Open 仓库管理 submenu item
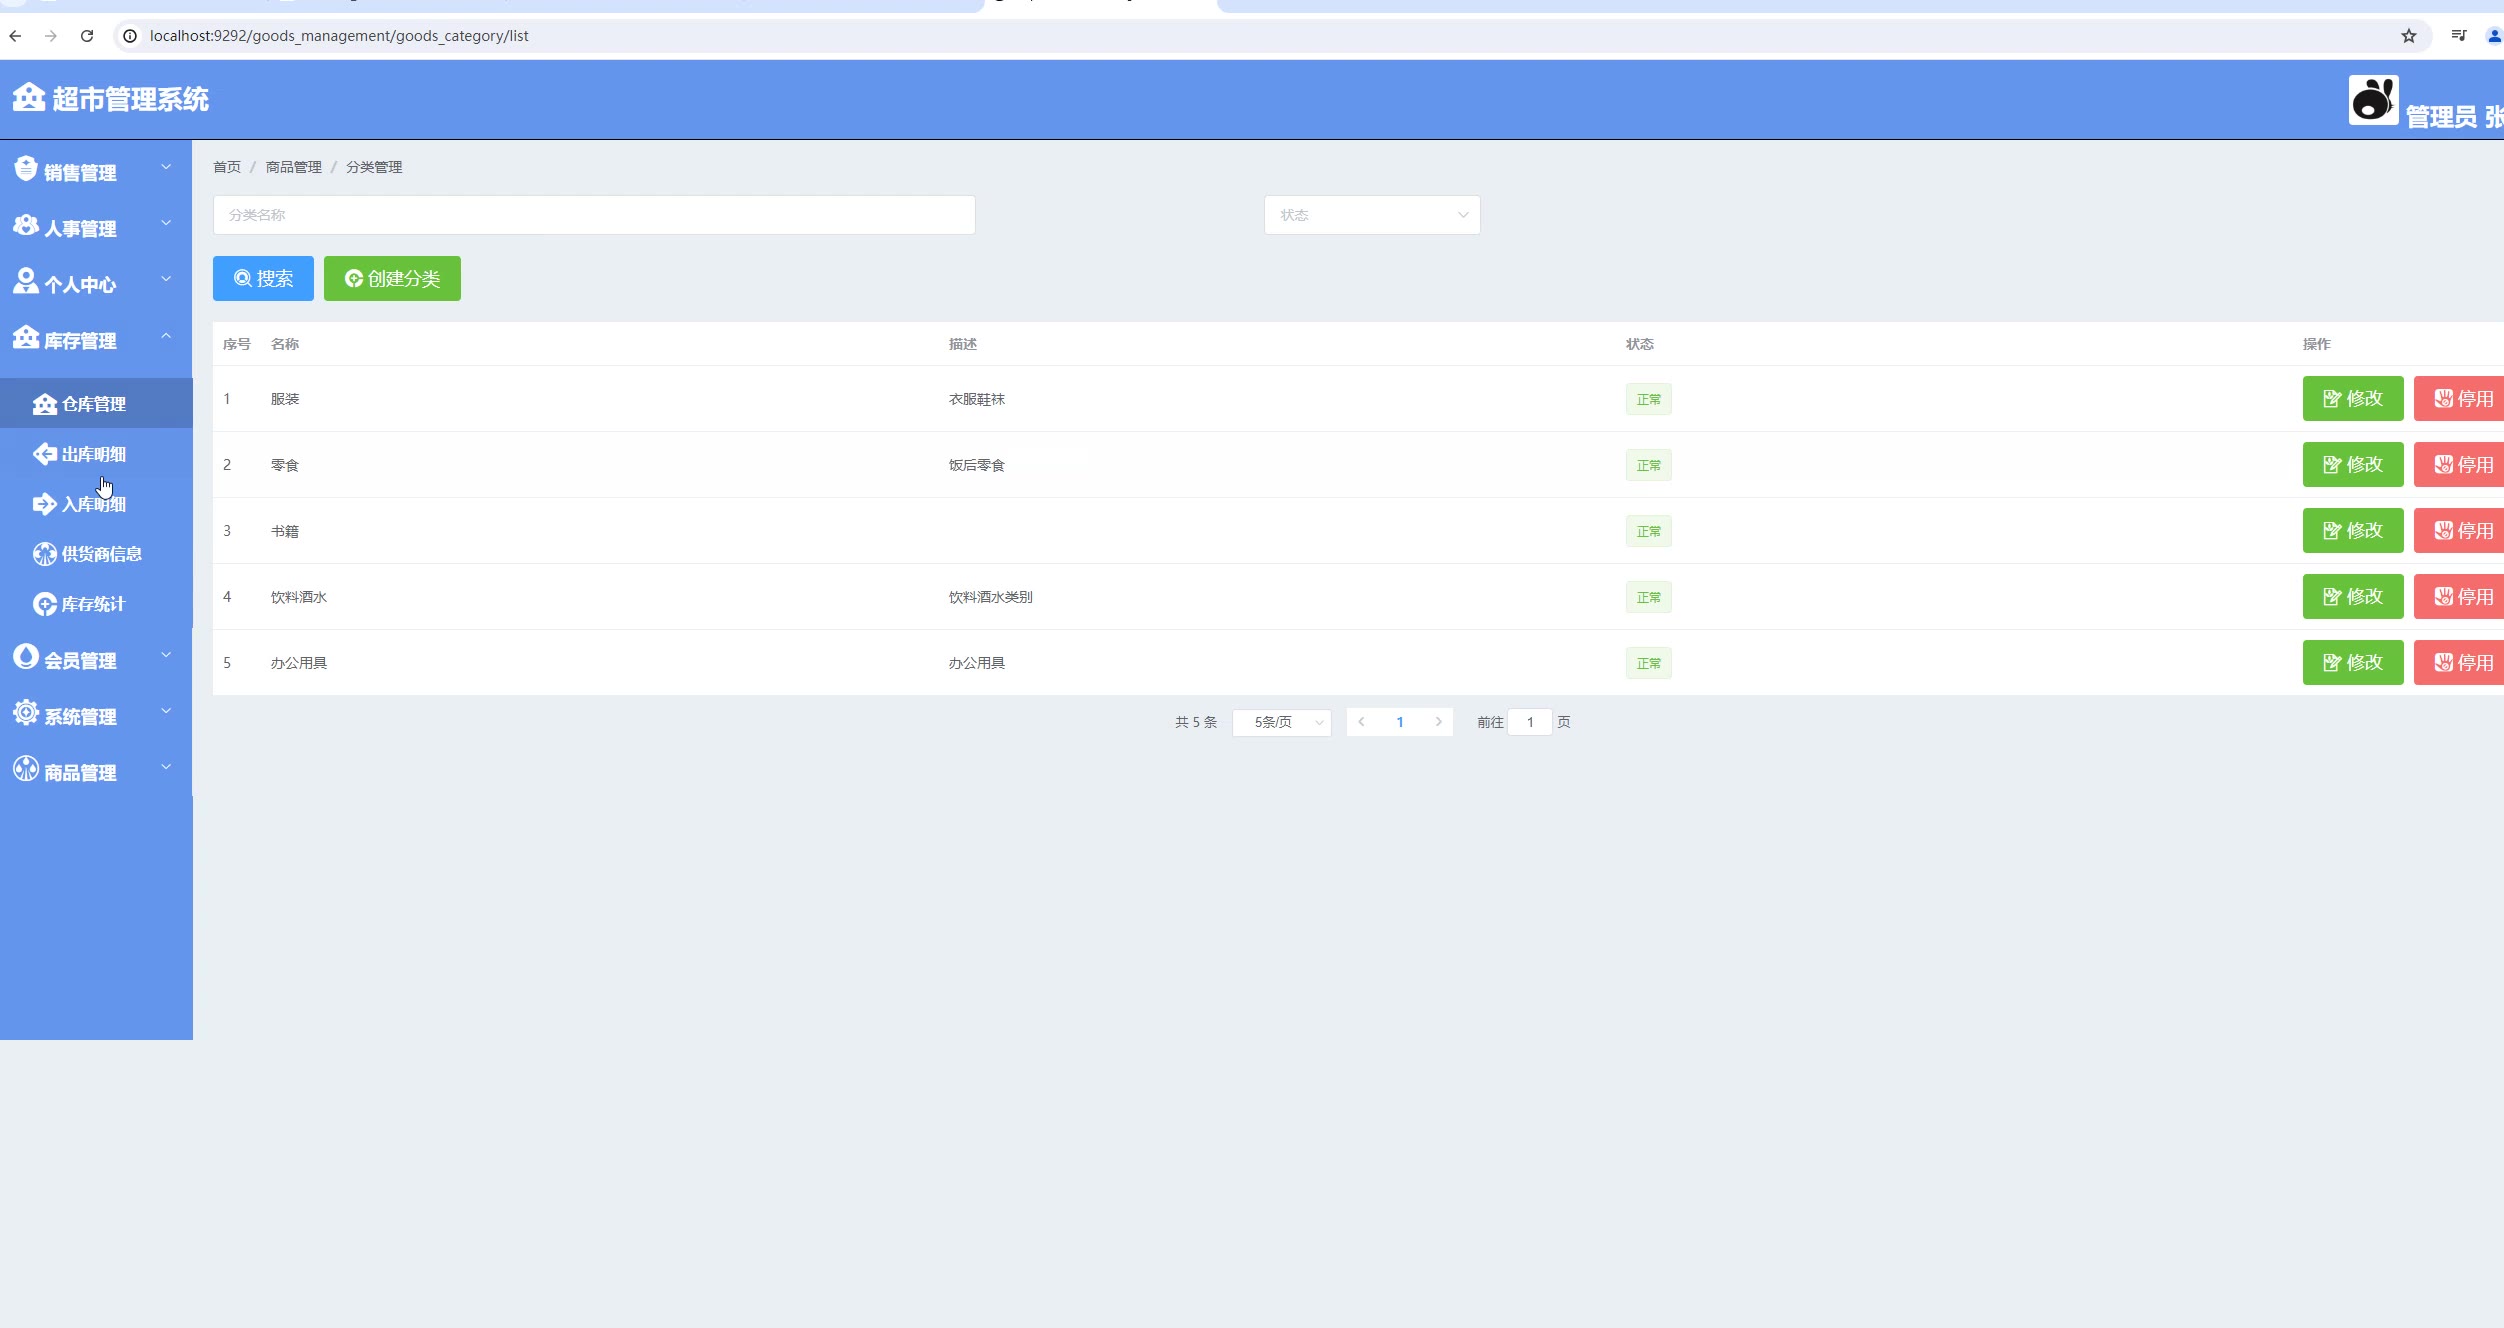The height and width of the screenshot is (1328, 2504). tap(96, 404)
